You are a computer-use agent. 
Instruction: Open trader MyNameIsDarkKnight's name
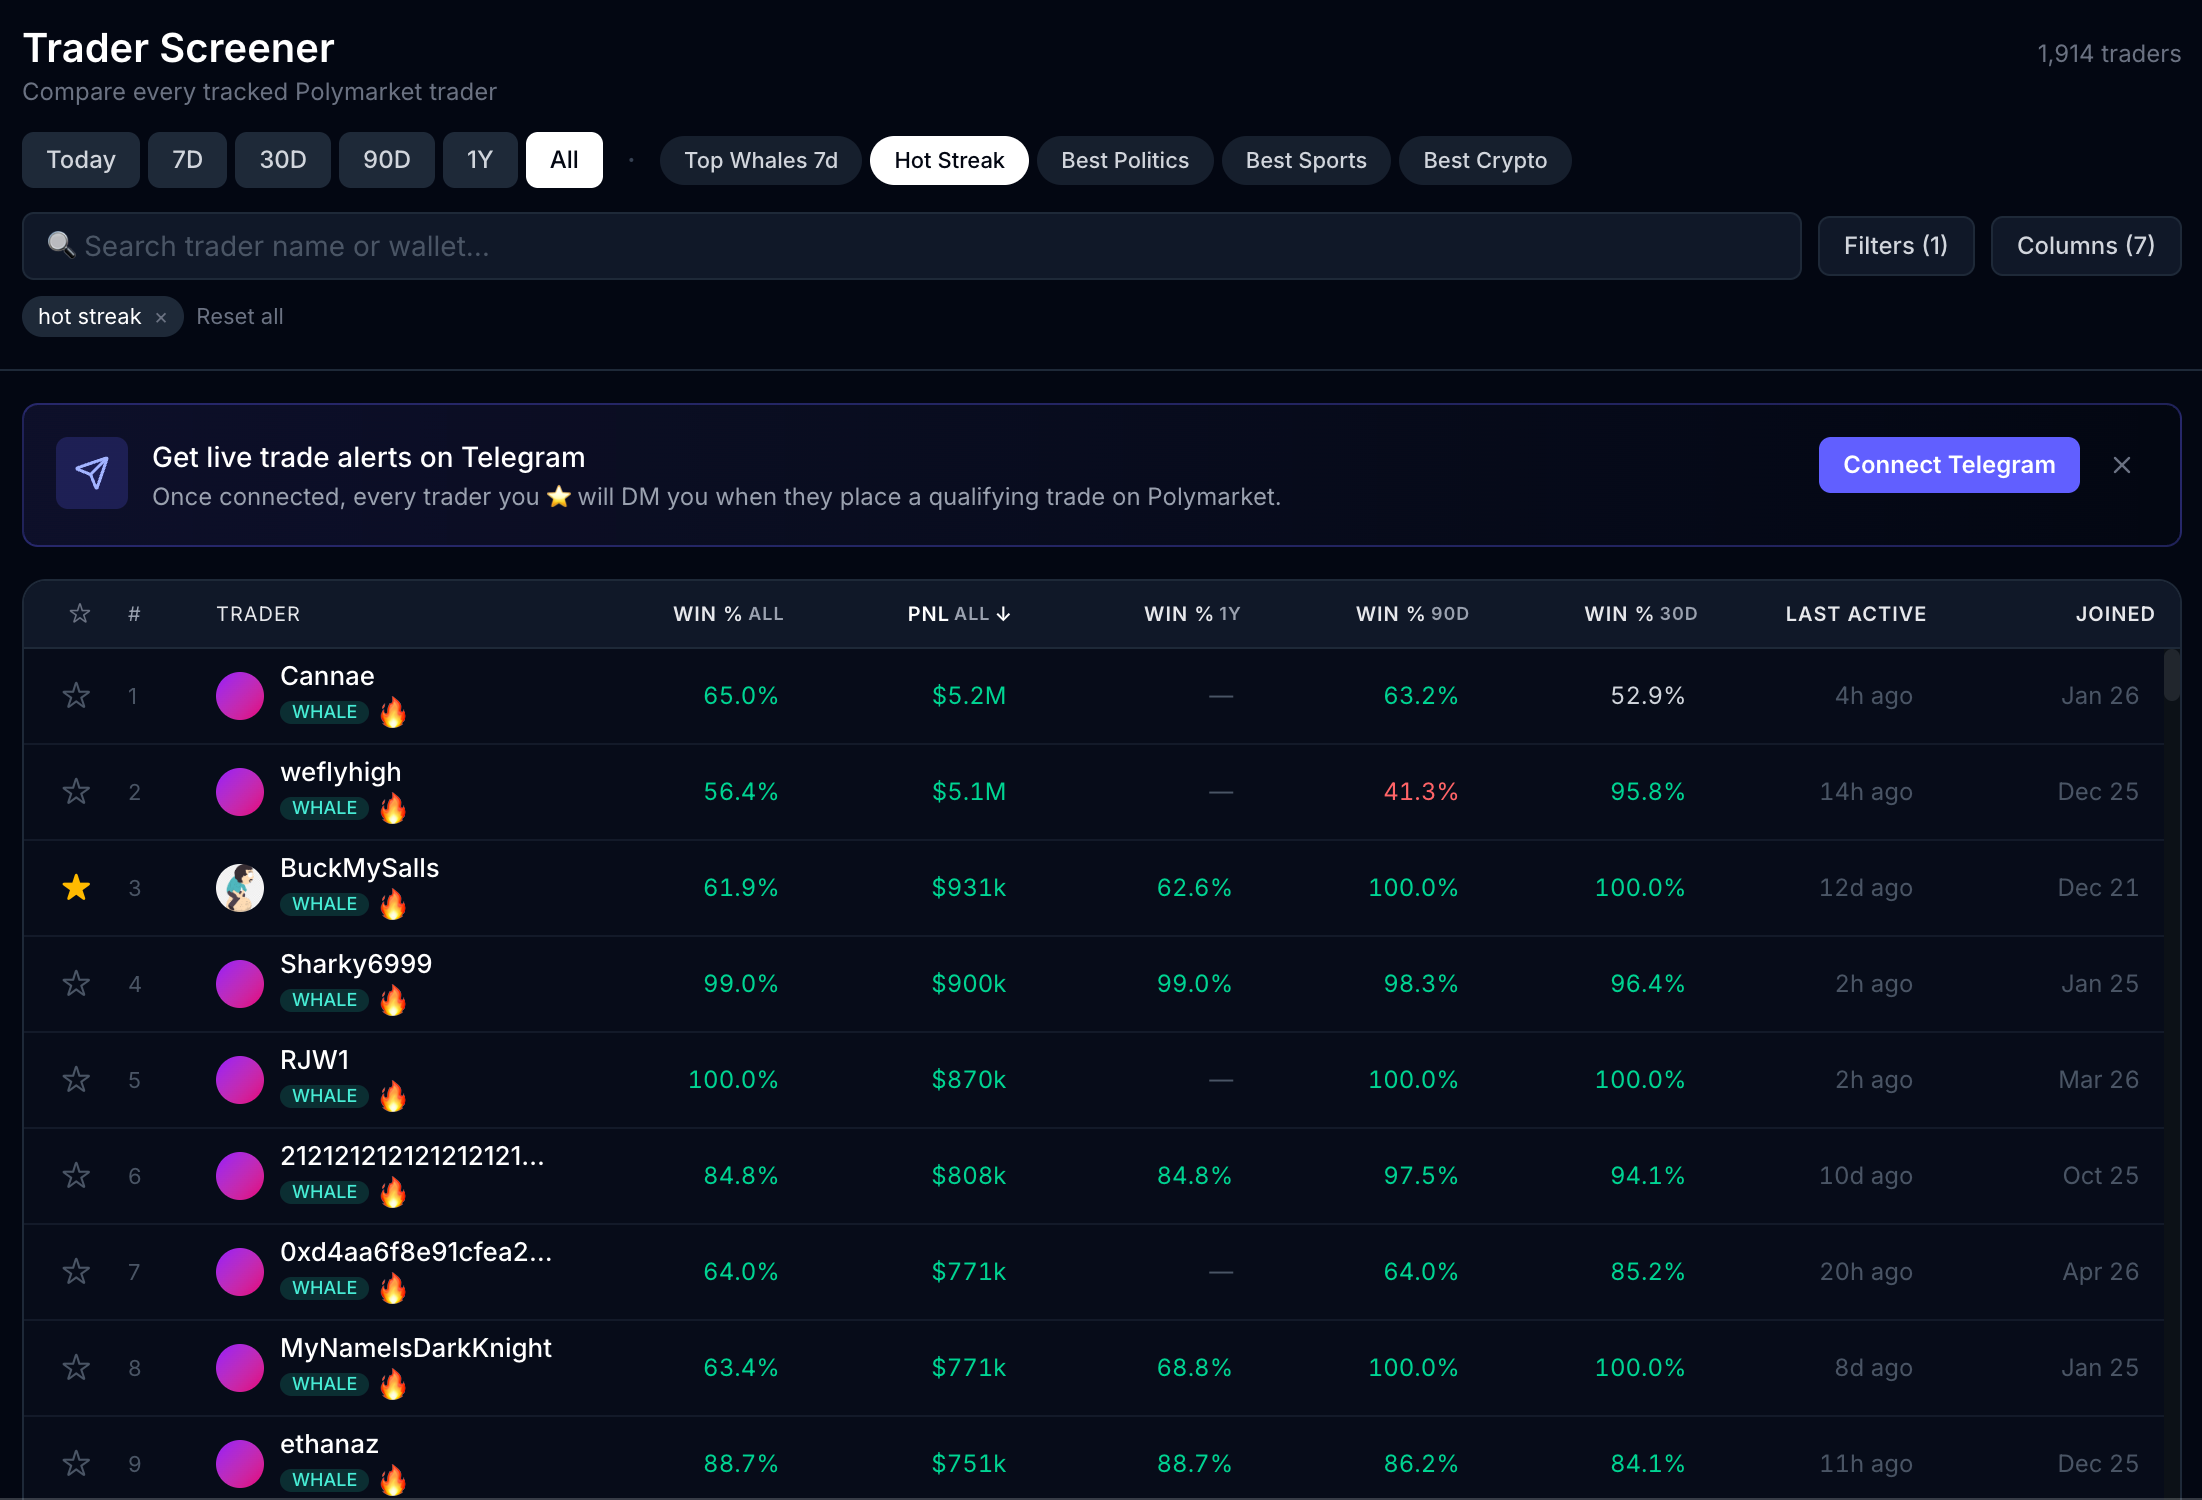click(416, 1348)
